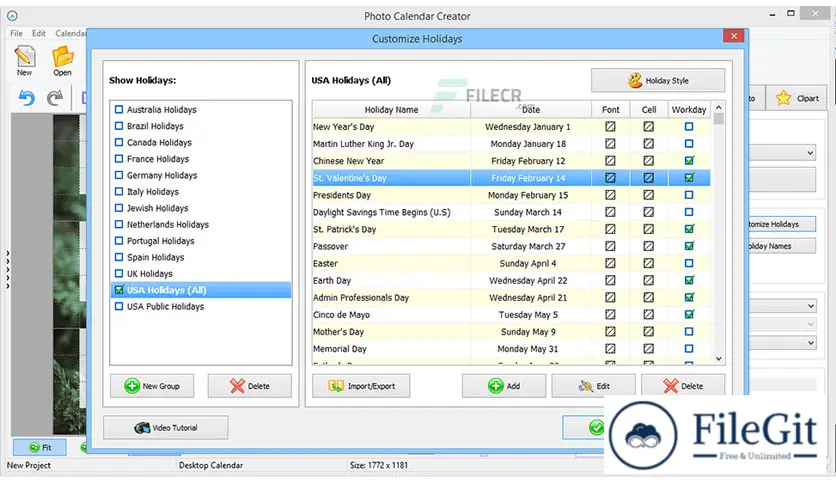836x484 pixels.
Task: Open the Video Tutorial
Action: [166, 428]
